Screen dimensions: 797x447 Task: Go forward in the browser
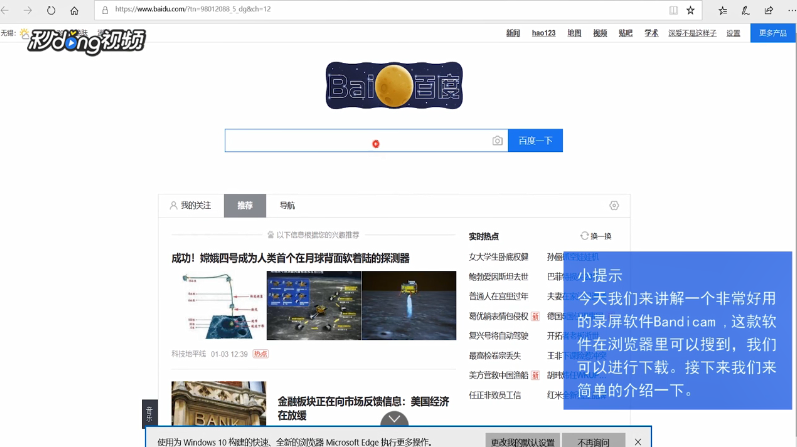coord(28,10)
